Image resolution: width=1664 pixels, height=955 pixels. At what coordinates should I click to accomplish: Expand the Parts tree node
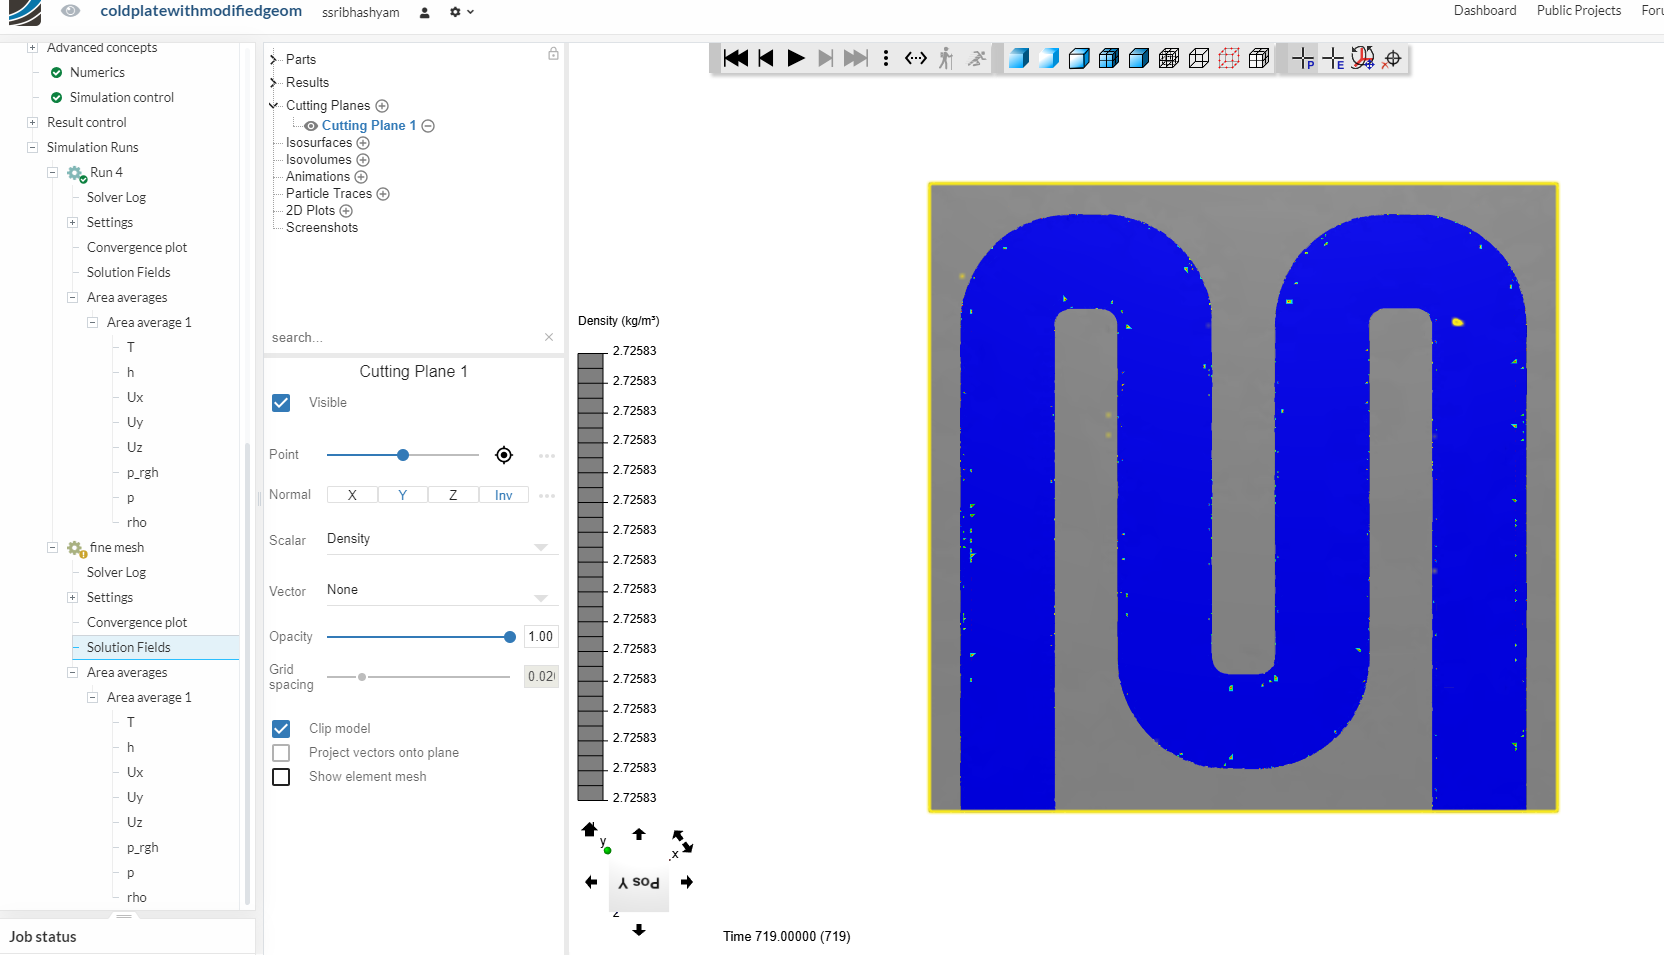coord(273,60)
